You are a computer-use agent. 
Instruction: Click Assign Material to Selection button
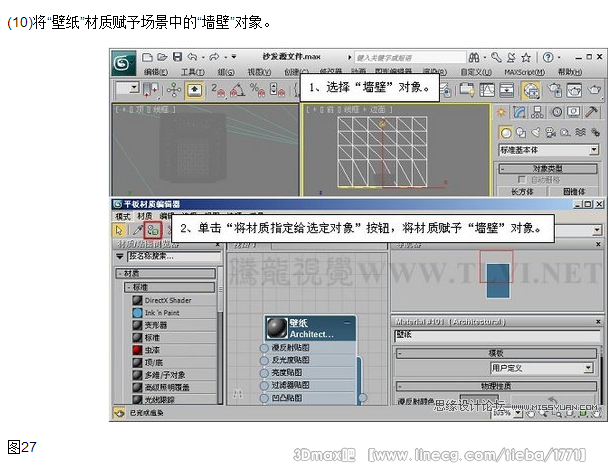153,230
